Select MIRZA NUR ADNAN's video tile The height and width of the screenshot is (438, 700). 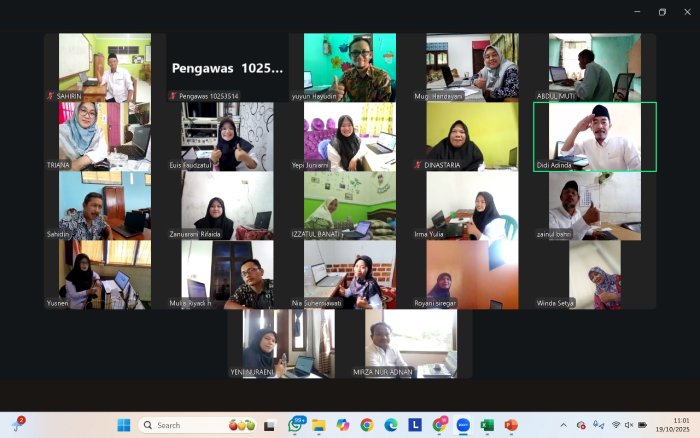[410, 343]
